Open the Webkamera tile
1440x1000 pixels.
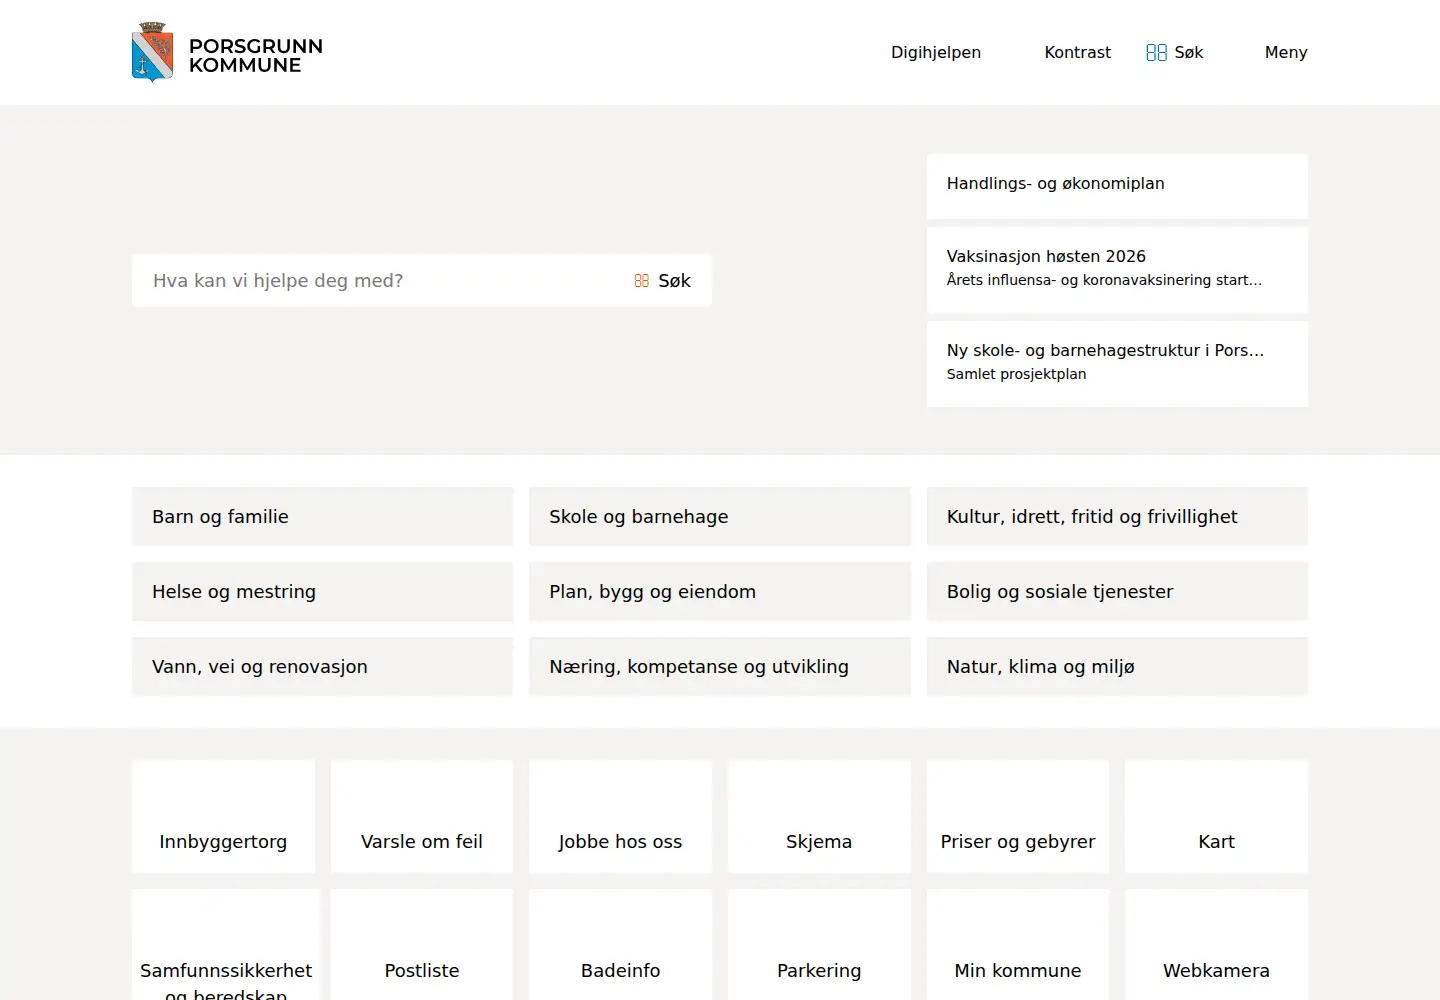pyautogui.click(x=1216, y=946)
